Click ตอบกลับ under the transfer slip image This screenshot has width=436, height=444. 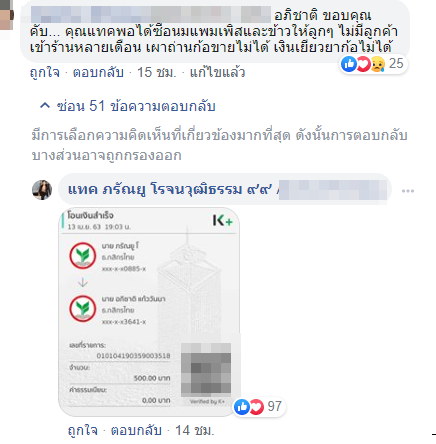(x=136, y=430)
